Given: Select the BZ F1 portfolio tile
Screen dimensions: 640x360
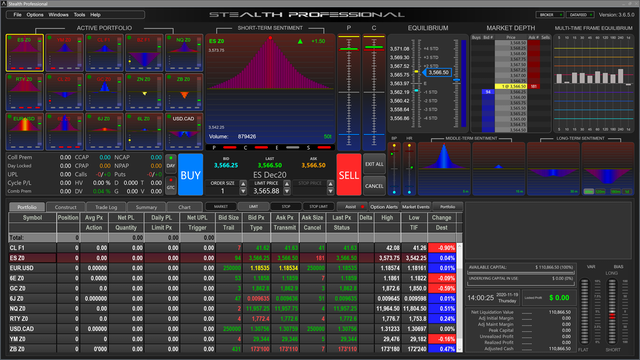Looking at the screenshot, I should tap(144, 53).
